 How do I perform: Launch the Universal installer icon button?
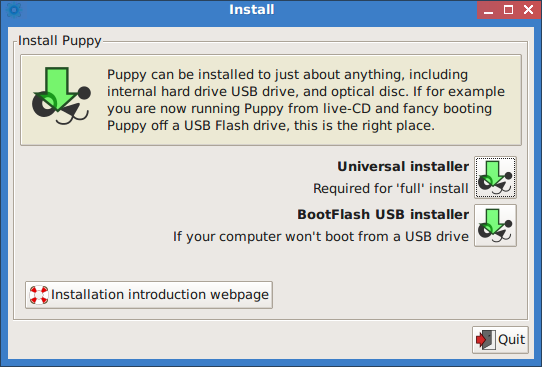495,177
